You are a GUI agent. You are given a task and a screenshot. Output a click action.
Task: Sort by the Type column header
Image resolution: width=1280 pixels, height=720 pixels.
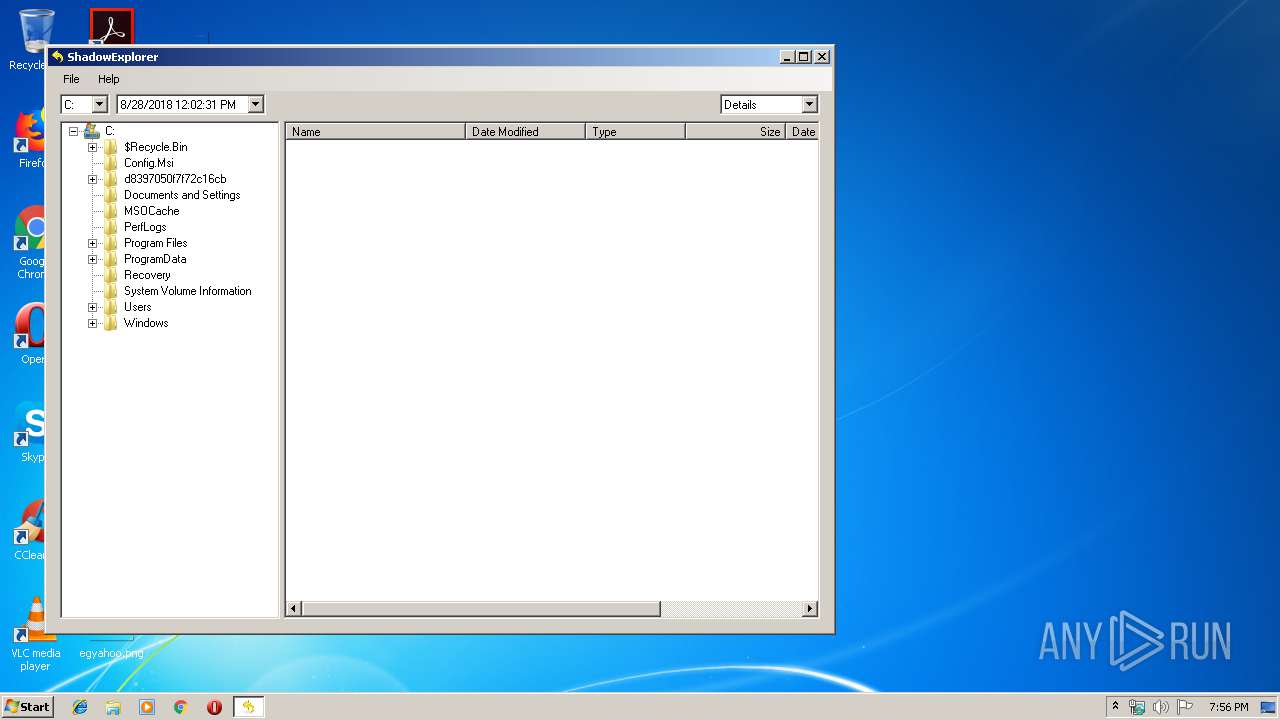point(635,131)
